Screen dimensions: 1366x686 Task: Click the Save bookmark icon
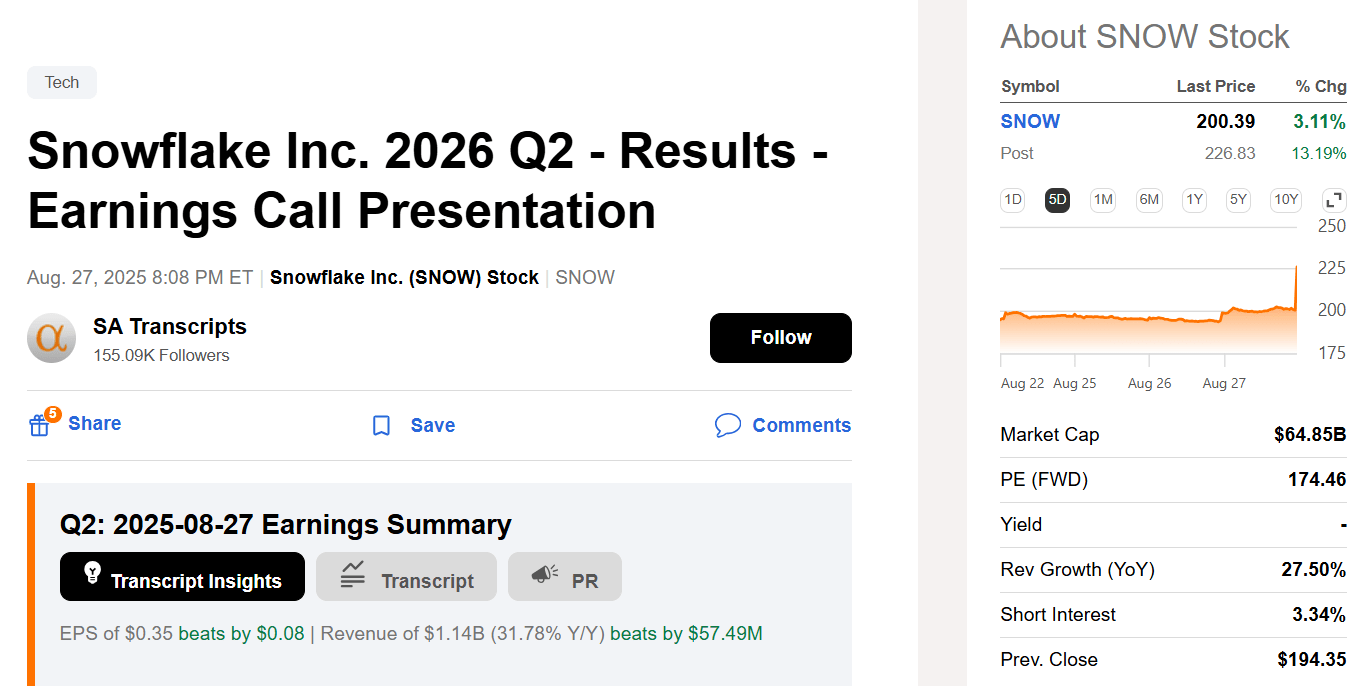[381, 426]
